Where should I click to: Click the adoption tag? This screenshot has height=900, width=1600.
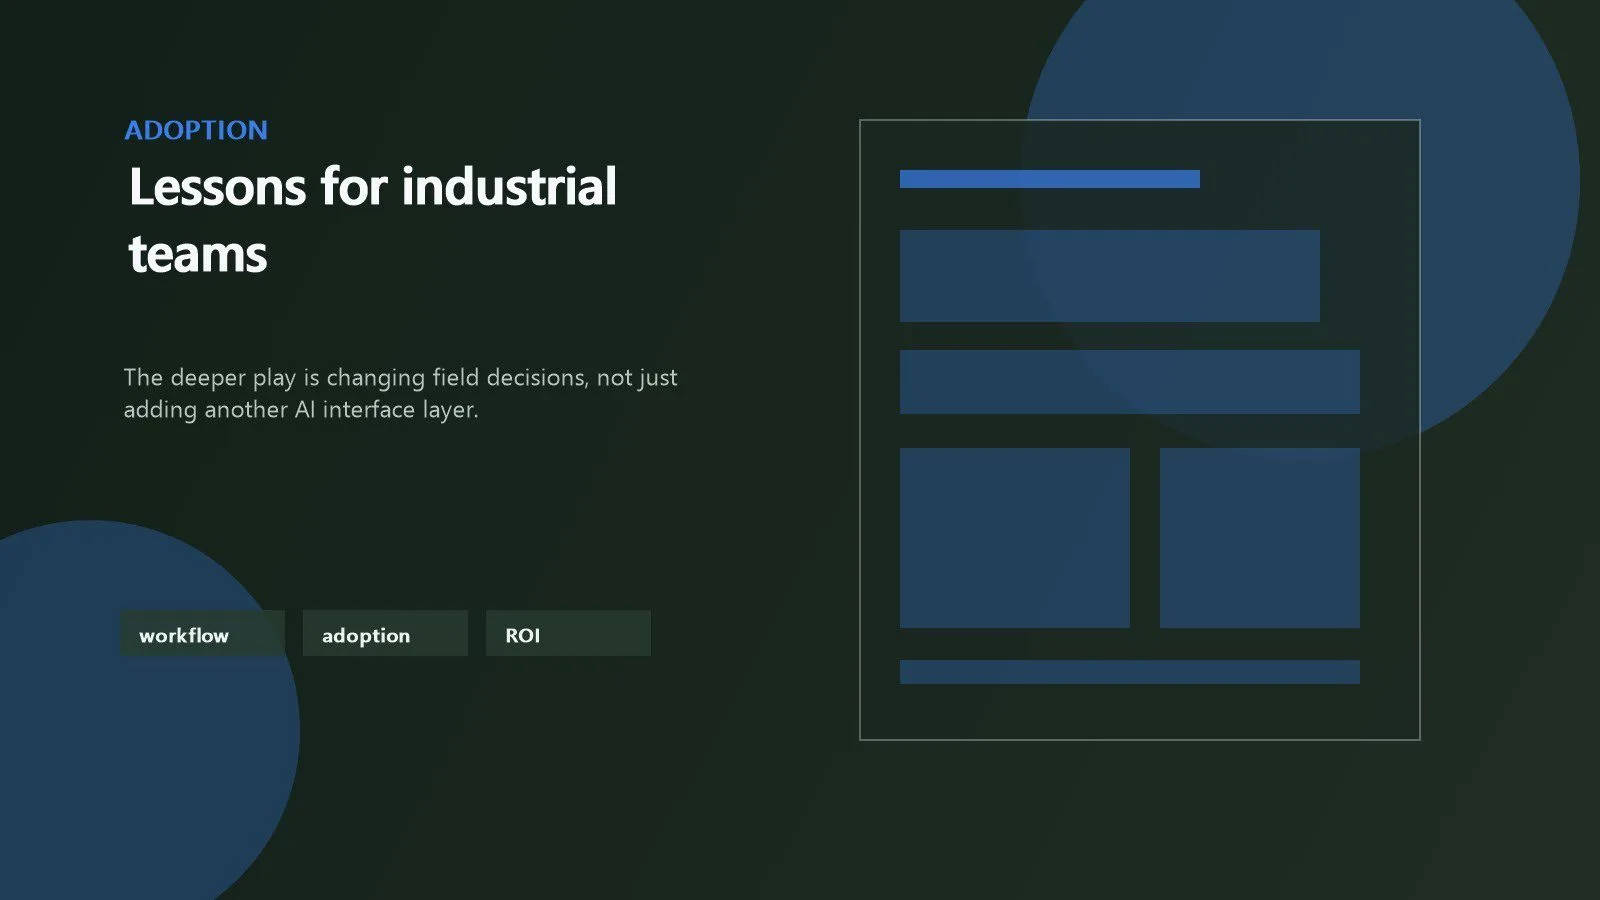[385, 633]
